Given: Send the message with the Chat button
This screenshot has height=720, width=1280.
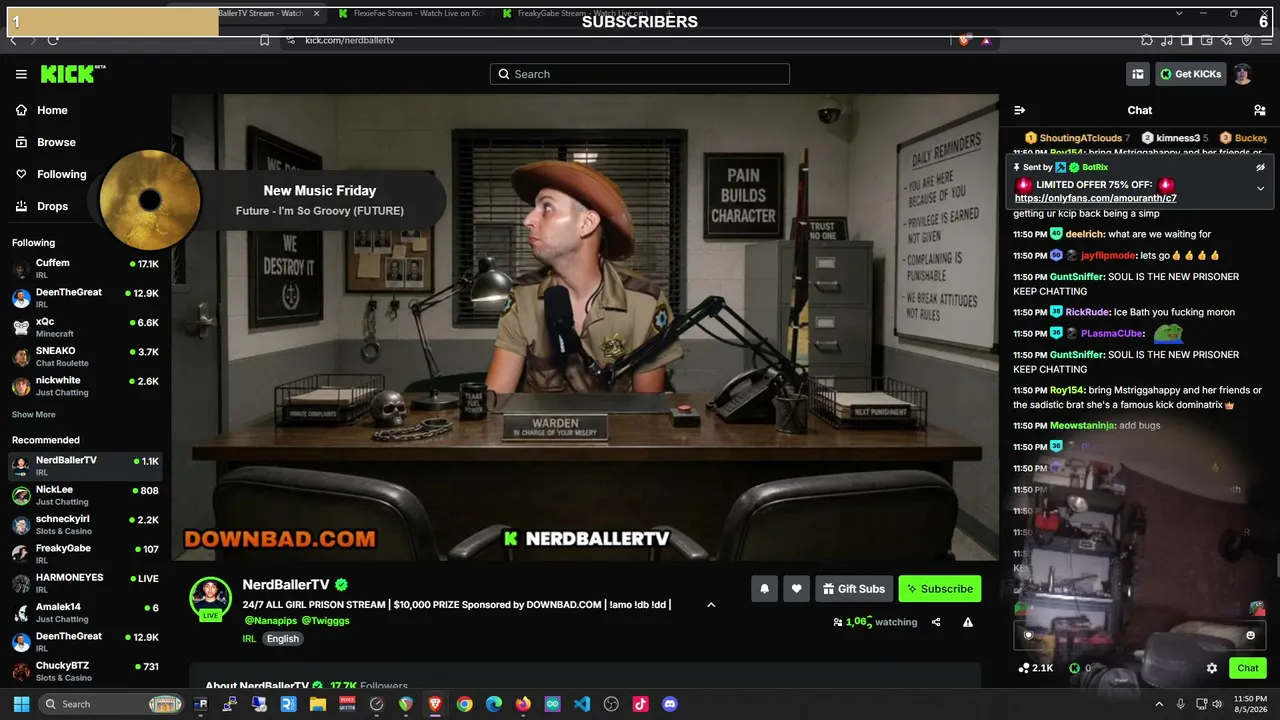Looking at the screenshot, I should [1248, 668].
